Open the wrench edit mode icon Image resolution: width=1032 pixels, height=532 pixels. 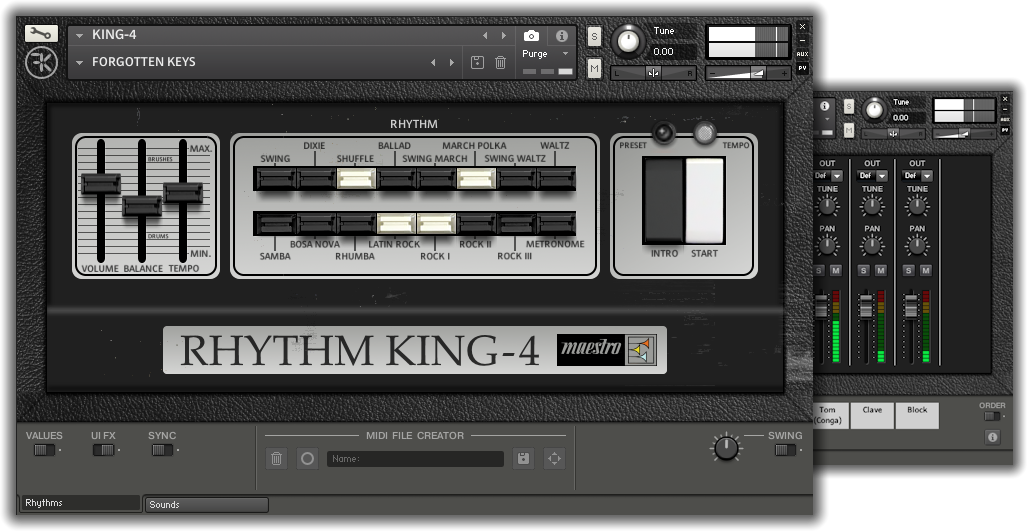[x=41, y=34]
